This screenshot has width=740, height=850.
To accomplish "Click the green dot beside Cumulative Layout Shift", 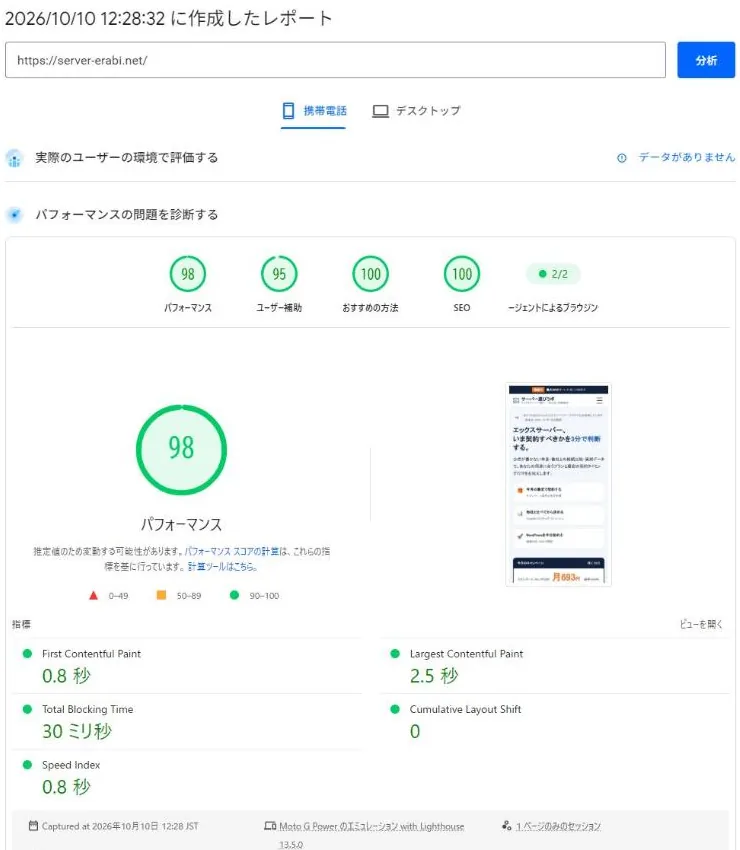I will 395,709.
